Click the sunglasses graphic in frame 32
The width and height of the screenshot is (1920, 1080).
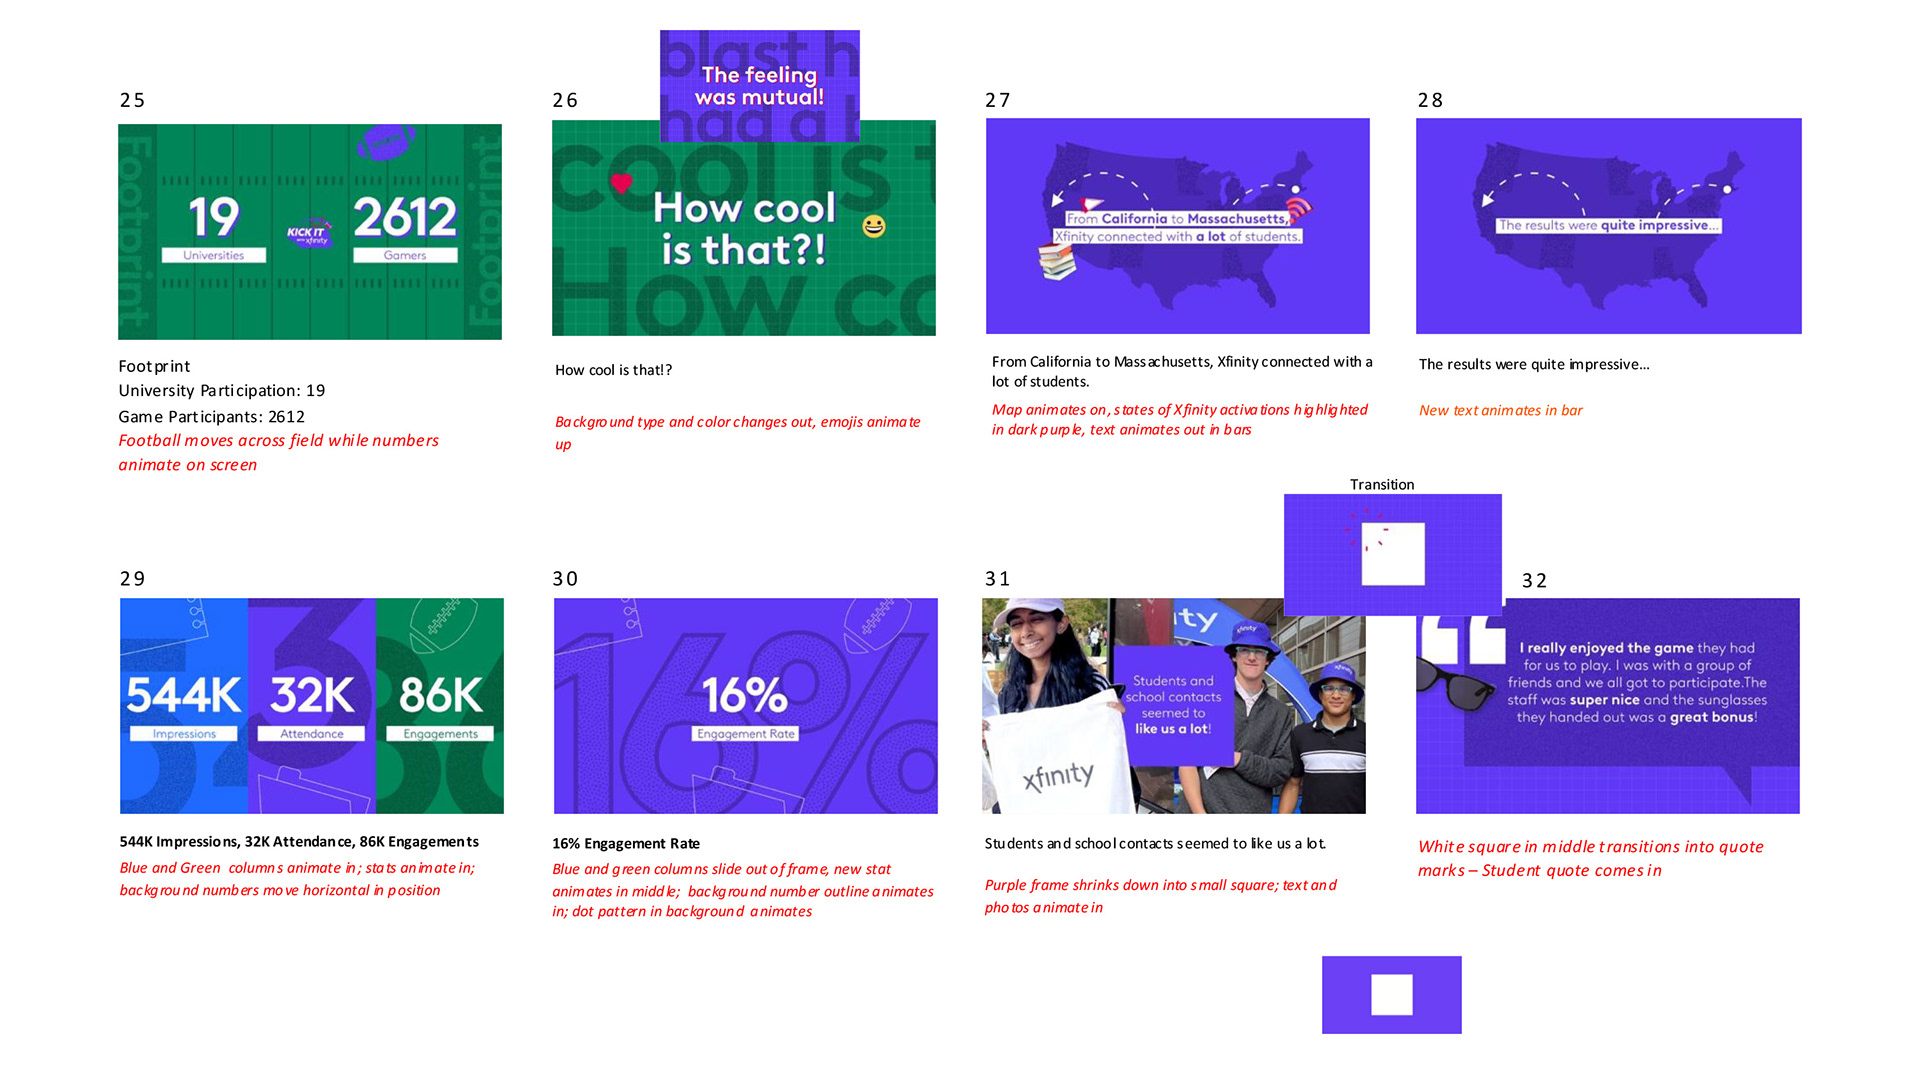(1455, 683)
